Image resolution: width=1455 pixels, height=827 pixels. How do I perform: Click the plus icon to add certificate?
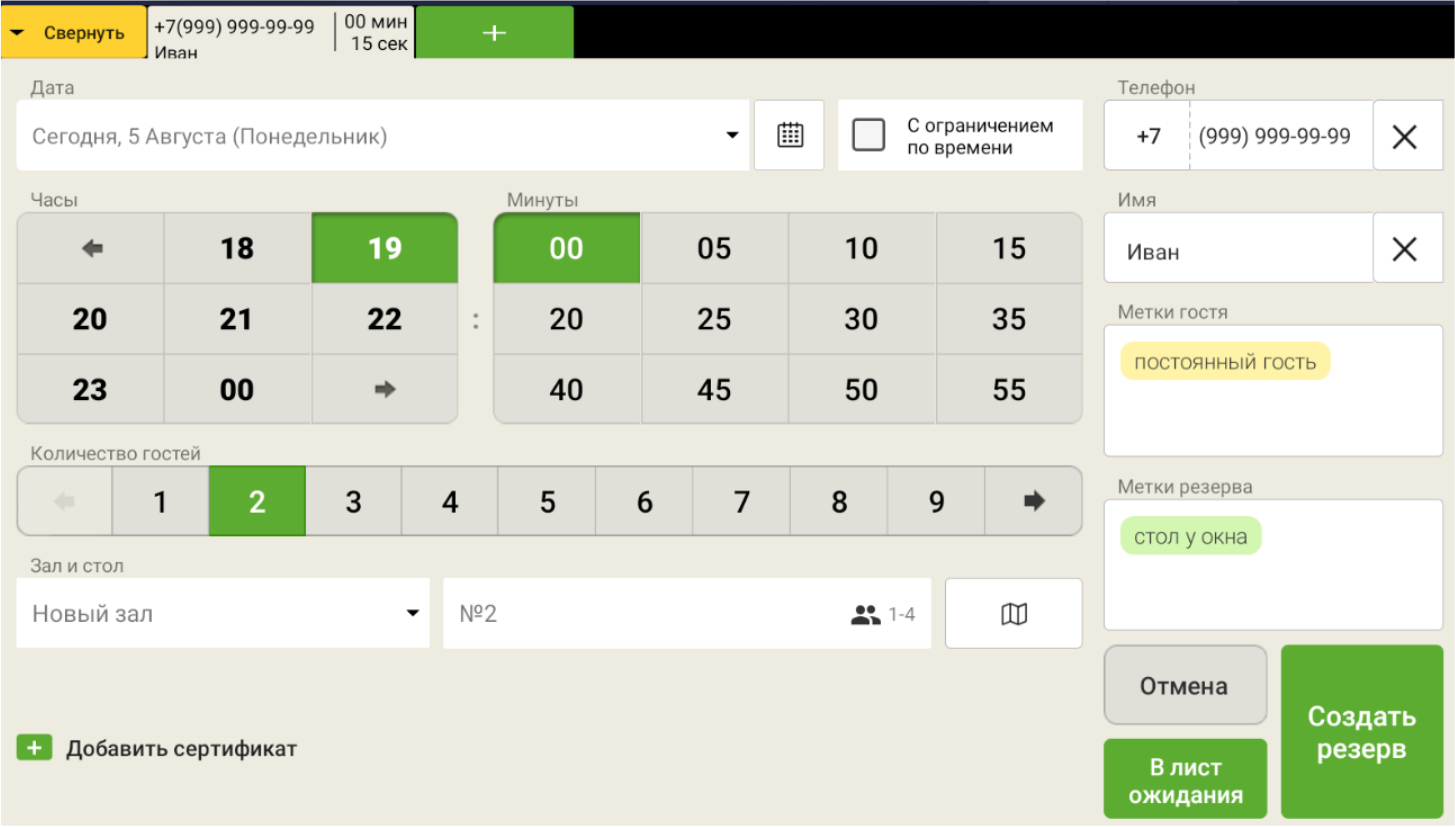(x=34, y=748)
